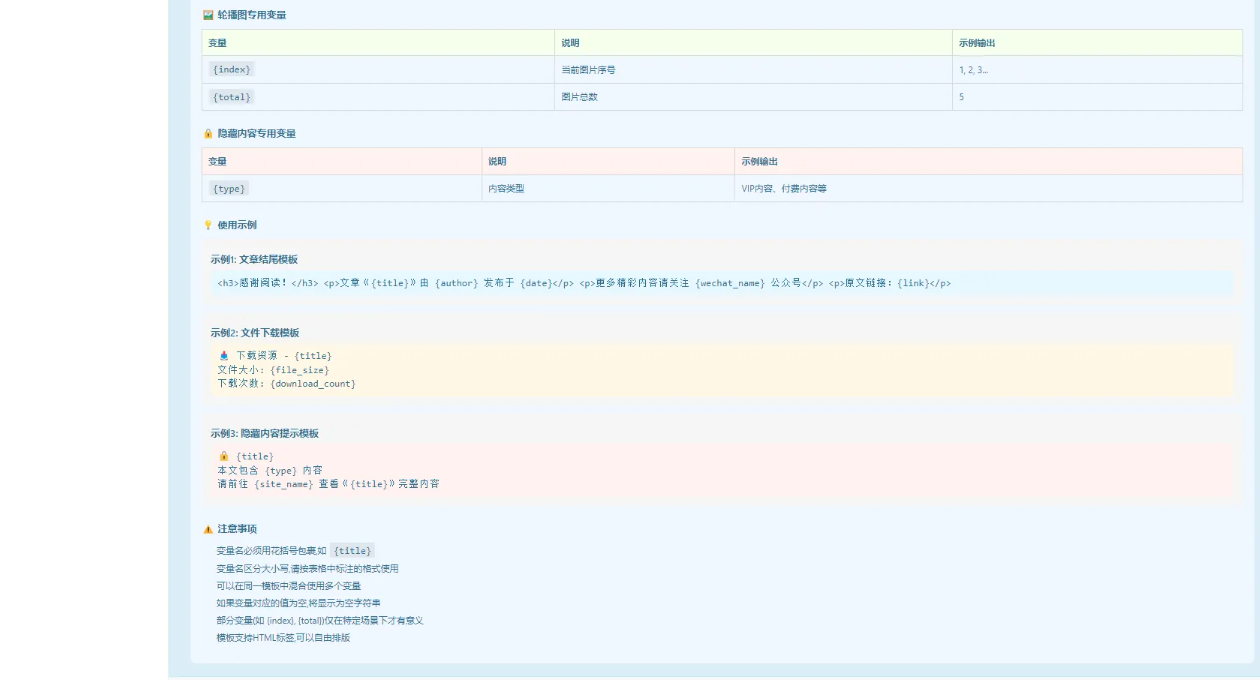Click the {author} placeholder in 示例1 code
This screenshot has width=1260, height=680.
click(456, 283)
